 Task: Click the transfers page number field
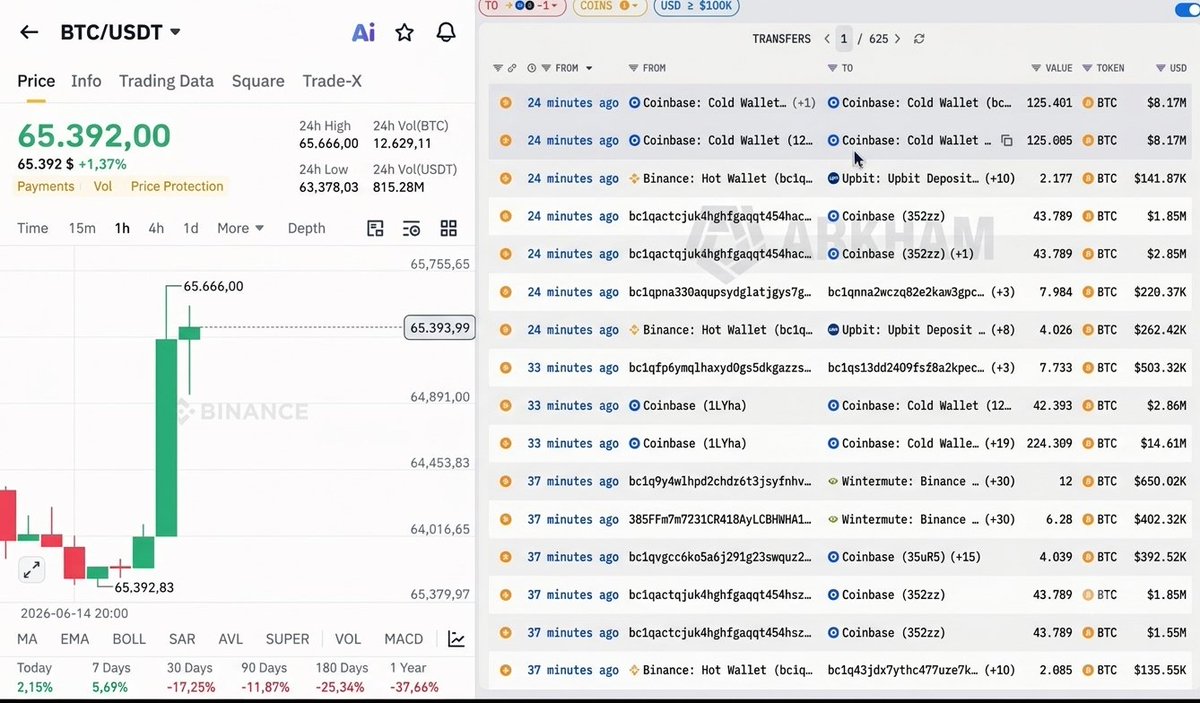pos(845,39)
